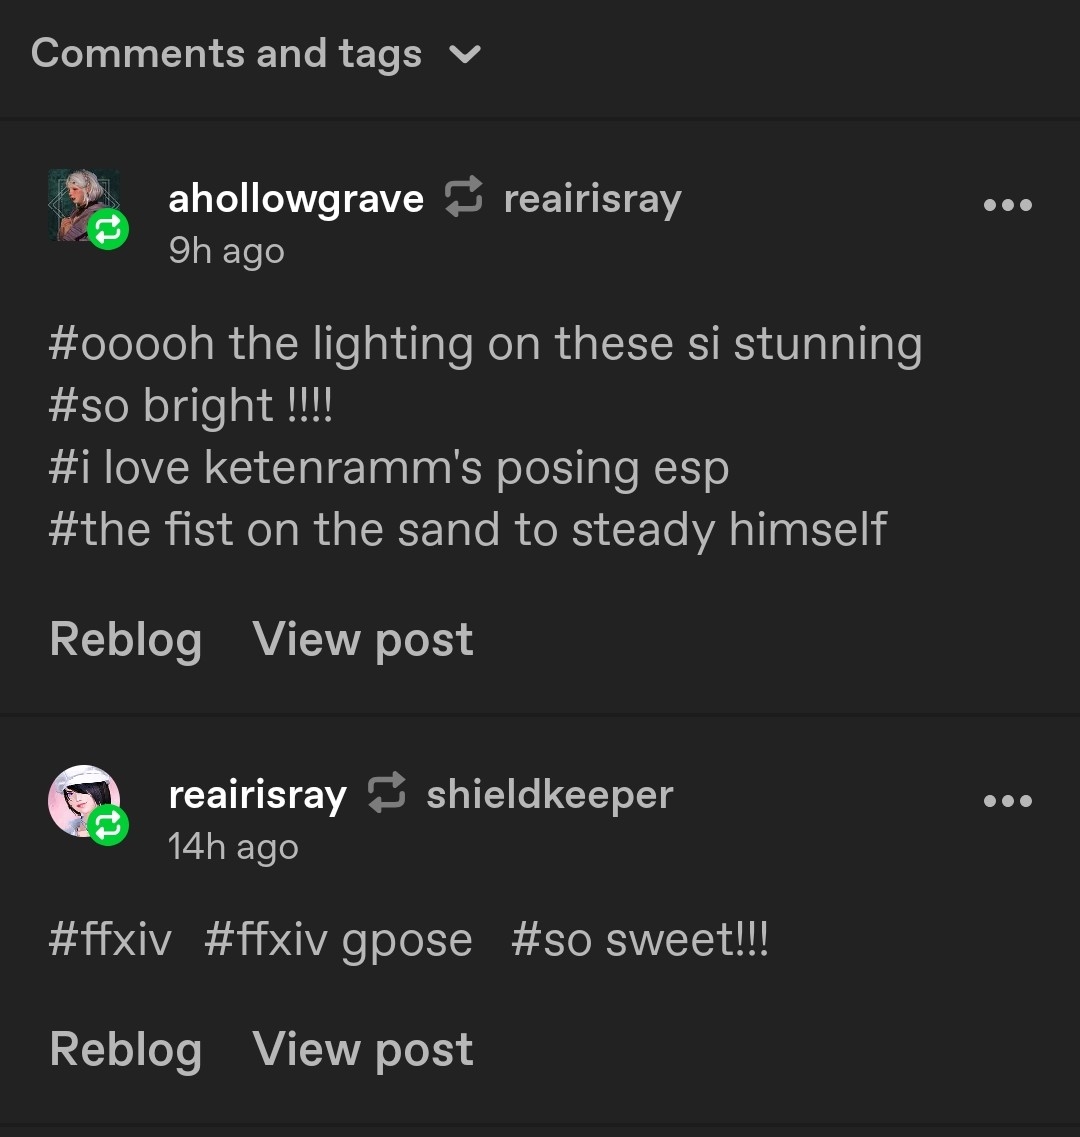Viewport: 1080px width, 1137px height.
Task: Click the reblog arrows icon beside shieldkeeper
Action: point(386,793)
